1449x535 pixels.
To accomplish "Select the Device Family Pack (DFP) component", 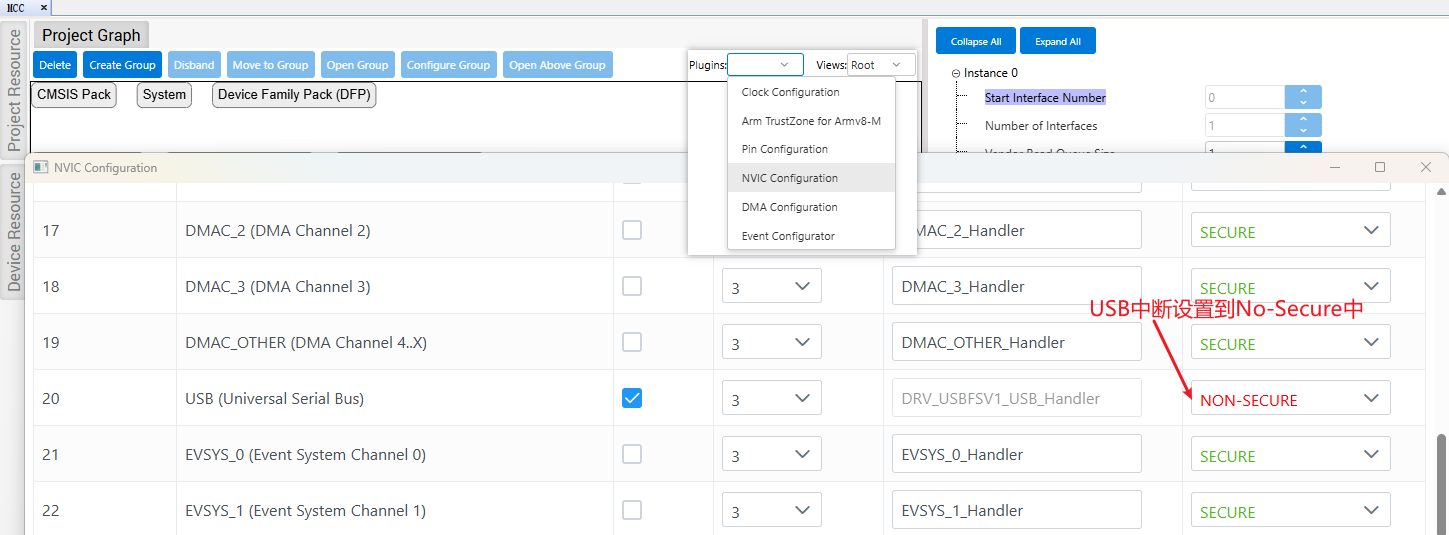I will pyautogui.click(x=294, y=95).
